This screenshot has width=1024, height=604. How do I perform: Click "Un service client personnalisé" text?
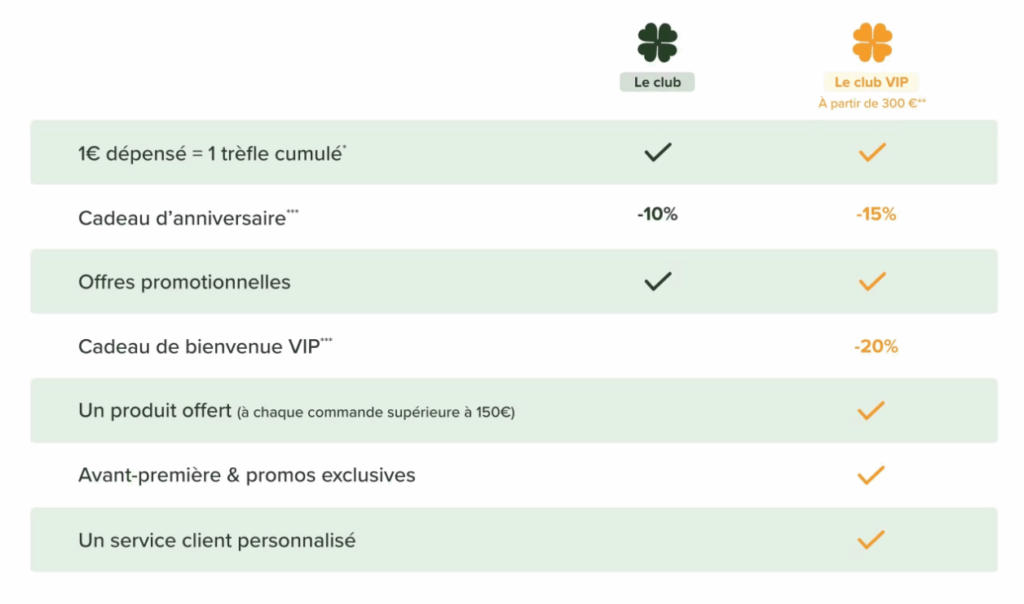coord(216,541)
